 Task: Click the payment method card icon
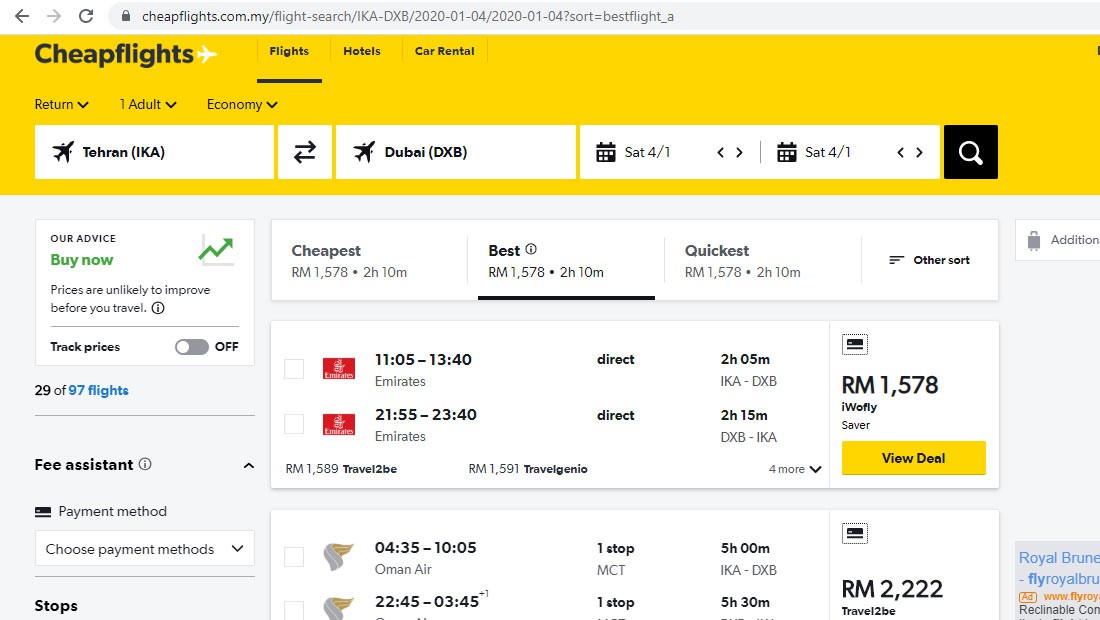[x=44, y=511]
